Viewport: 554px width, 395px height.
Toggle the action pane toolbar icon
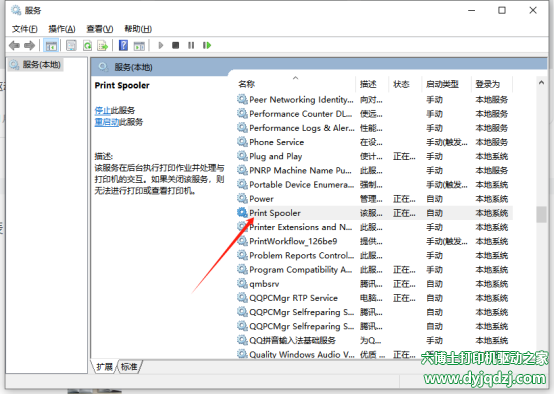pos(139,45)
